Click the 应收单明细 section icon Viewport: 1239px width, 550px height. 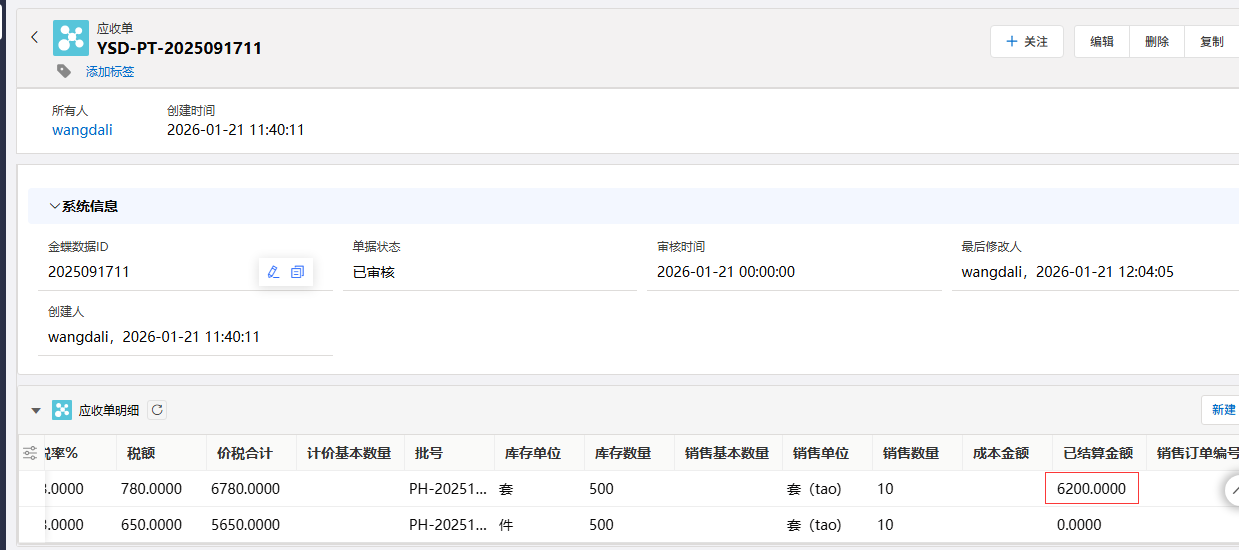62,410
